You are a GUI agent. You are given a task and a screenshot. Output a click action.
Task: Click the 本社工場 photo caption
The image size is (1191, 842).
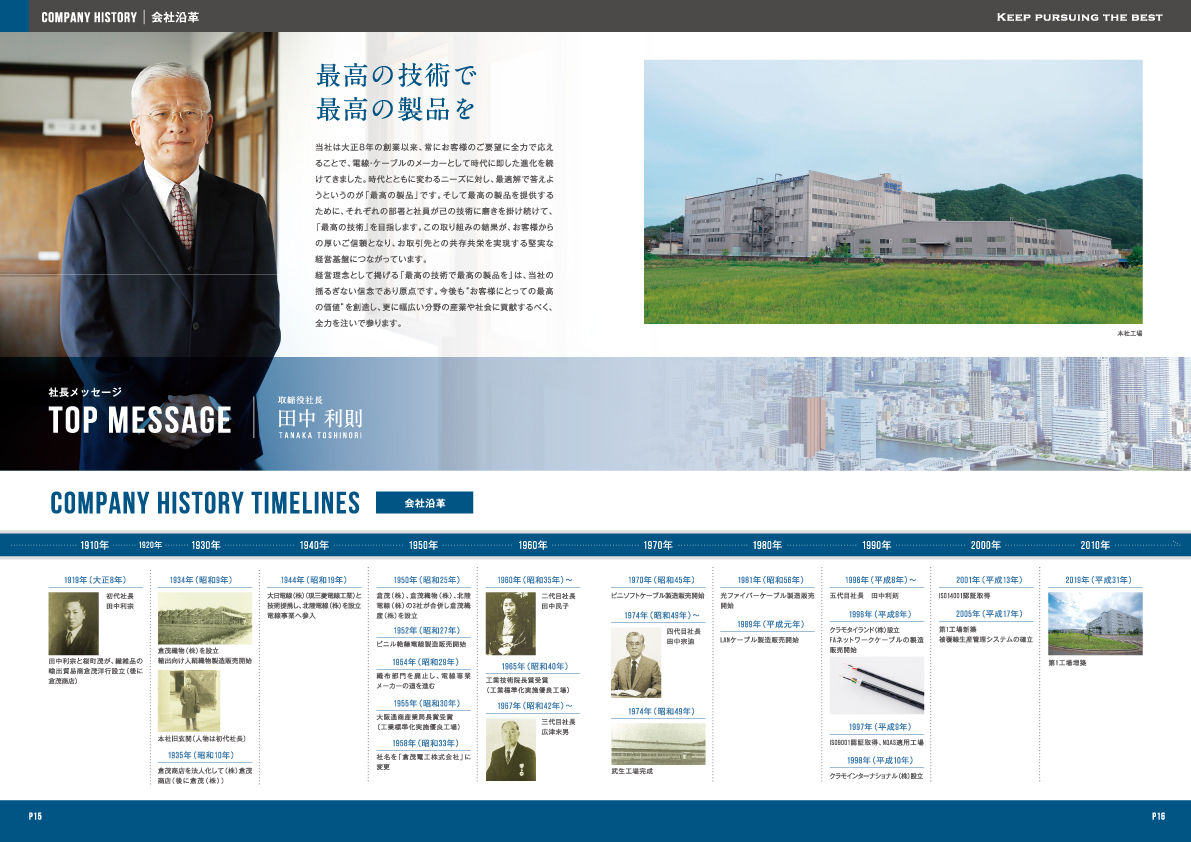click(1129, 333)
